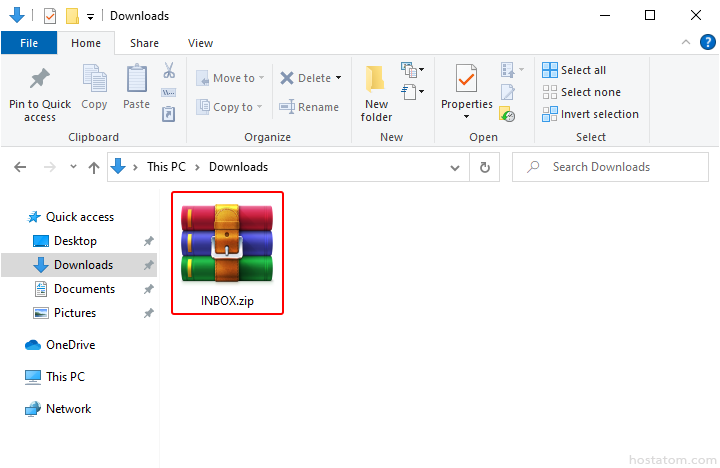Minimize the Downloads window
The width and height of the screenshot is (720, 468).
coord(605,16)
